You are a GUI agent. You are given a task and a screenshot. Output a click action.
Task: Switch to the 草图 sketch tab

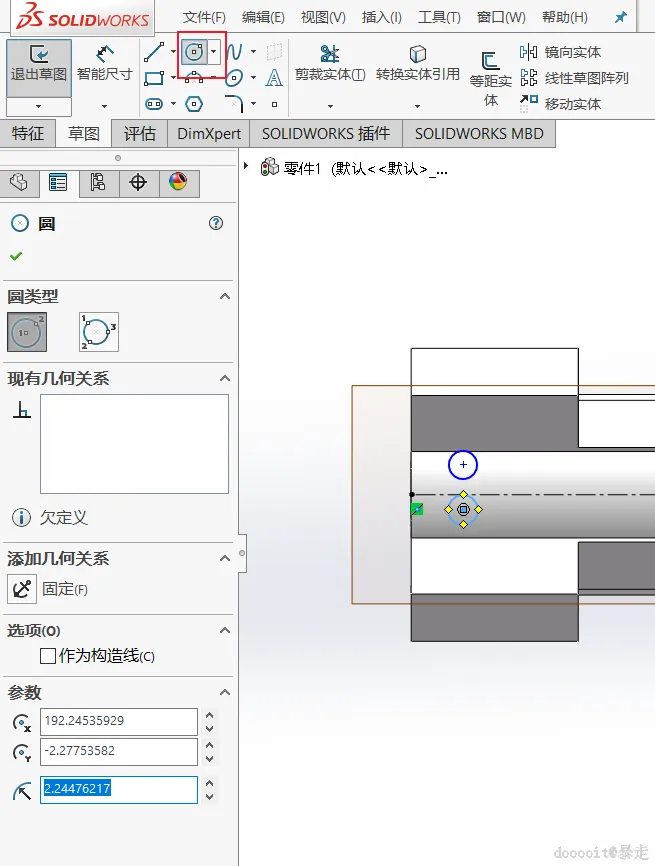click(x=83, y=134)
